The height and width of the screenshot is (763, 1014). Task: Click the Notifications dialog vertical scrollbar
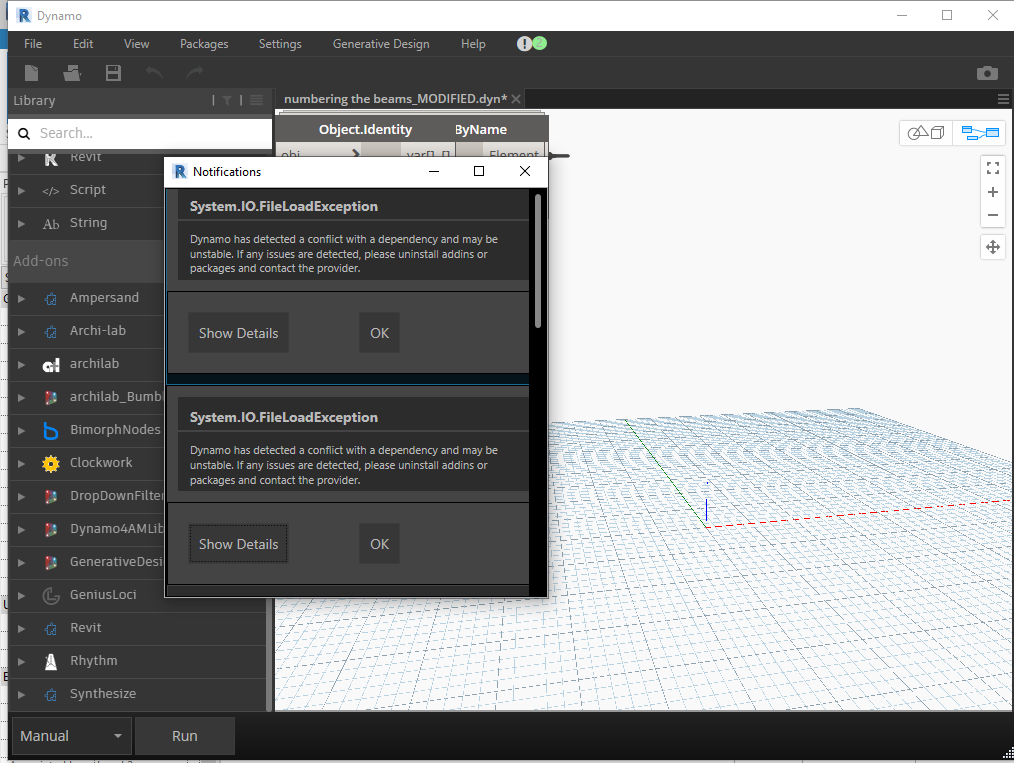coord(538,261)
